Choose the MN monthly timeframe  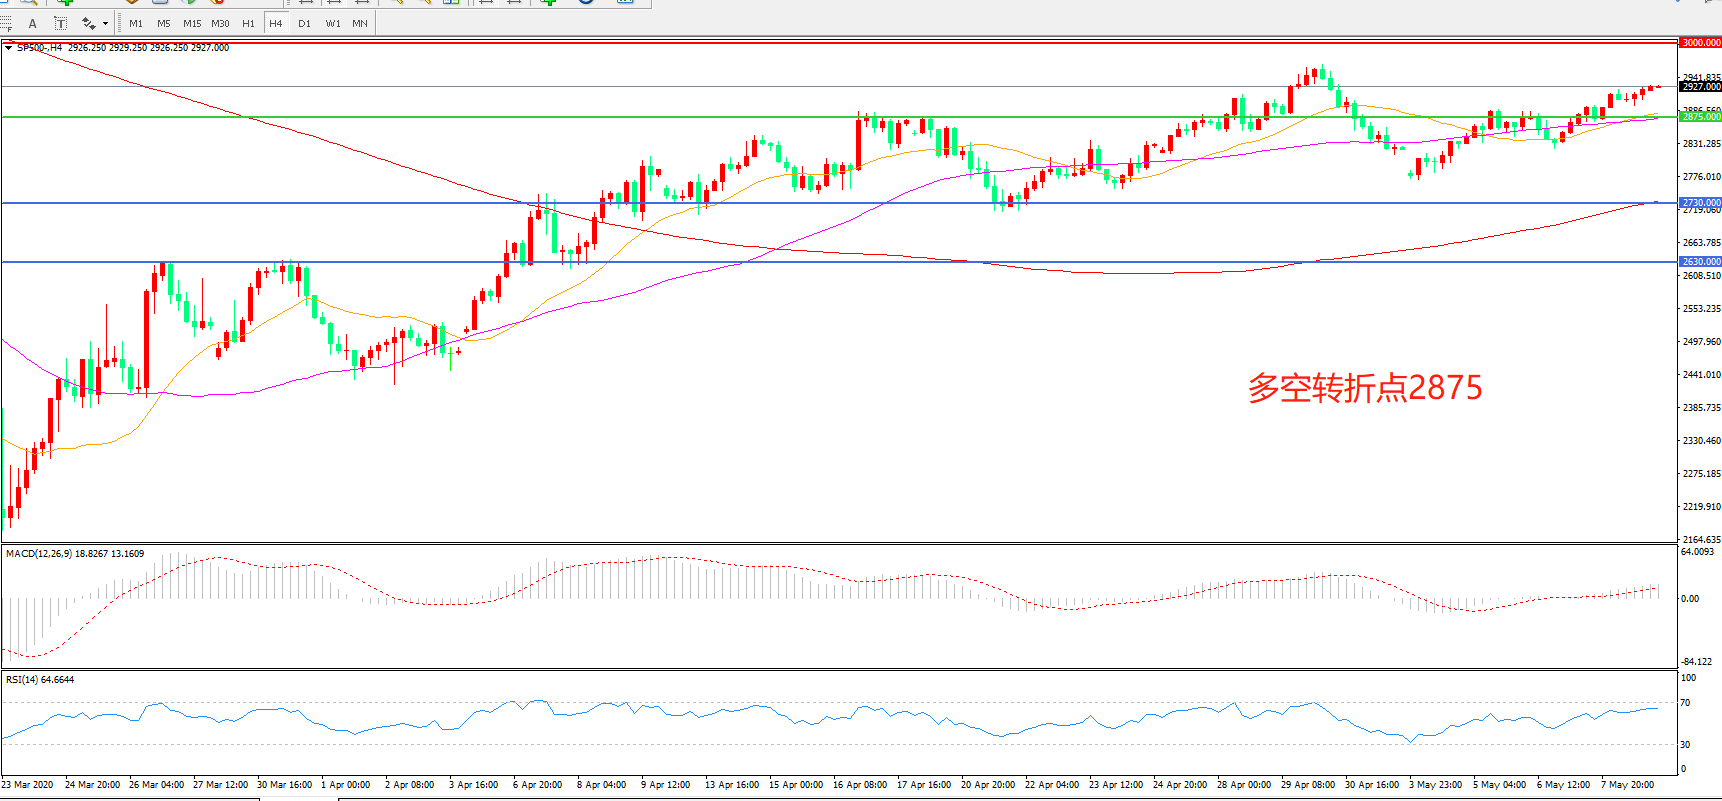[360, 23]
